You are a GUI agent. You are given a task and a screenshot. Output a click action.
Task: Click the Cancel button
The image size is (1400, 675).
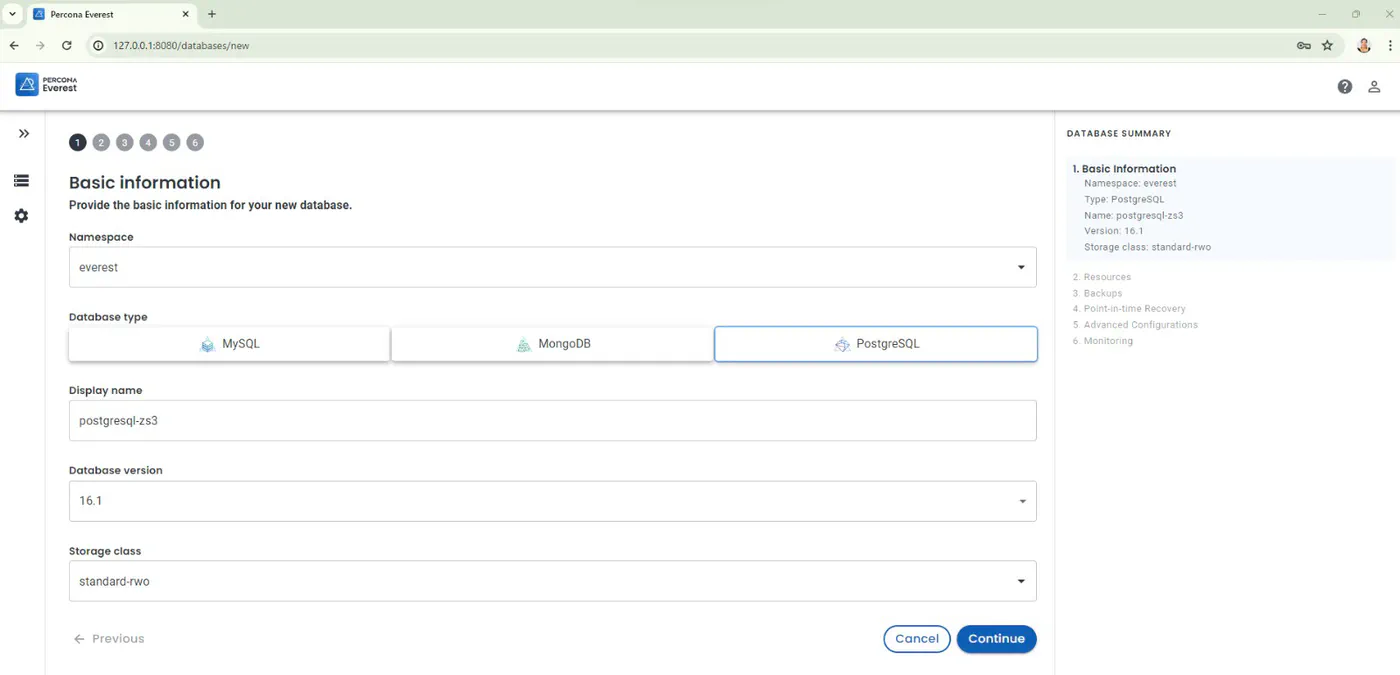pos(917,639)
